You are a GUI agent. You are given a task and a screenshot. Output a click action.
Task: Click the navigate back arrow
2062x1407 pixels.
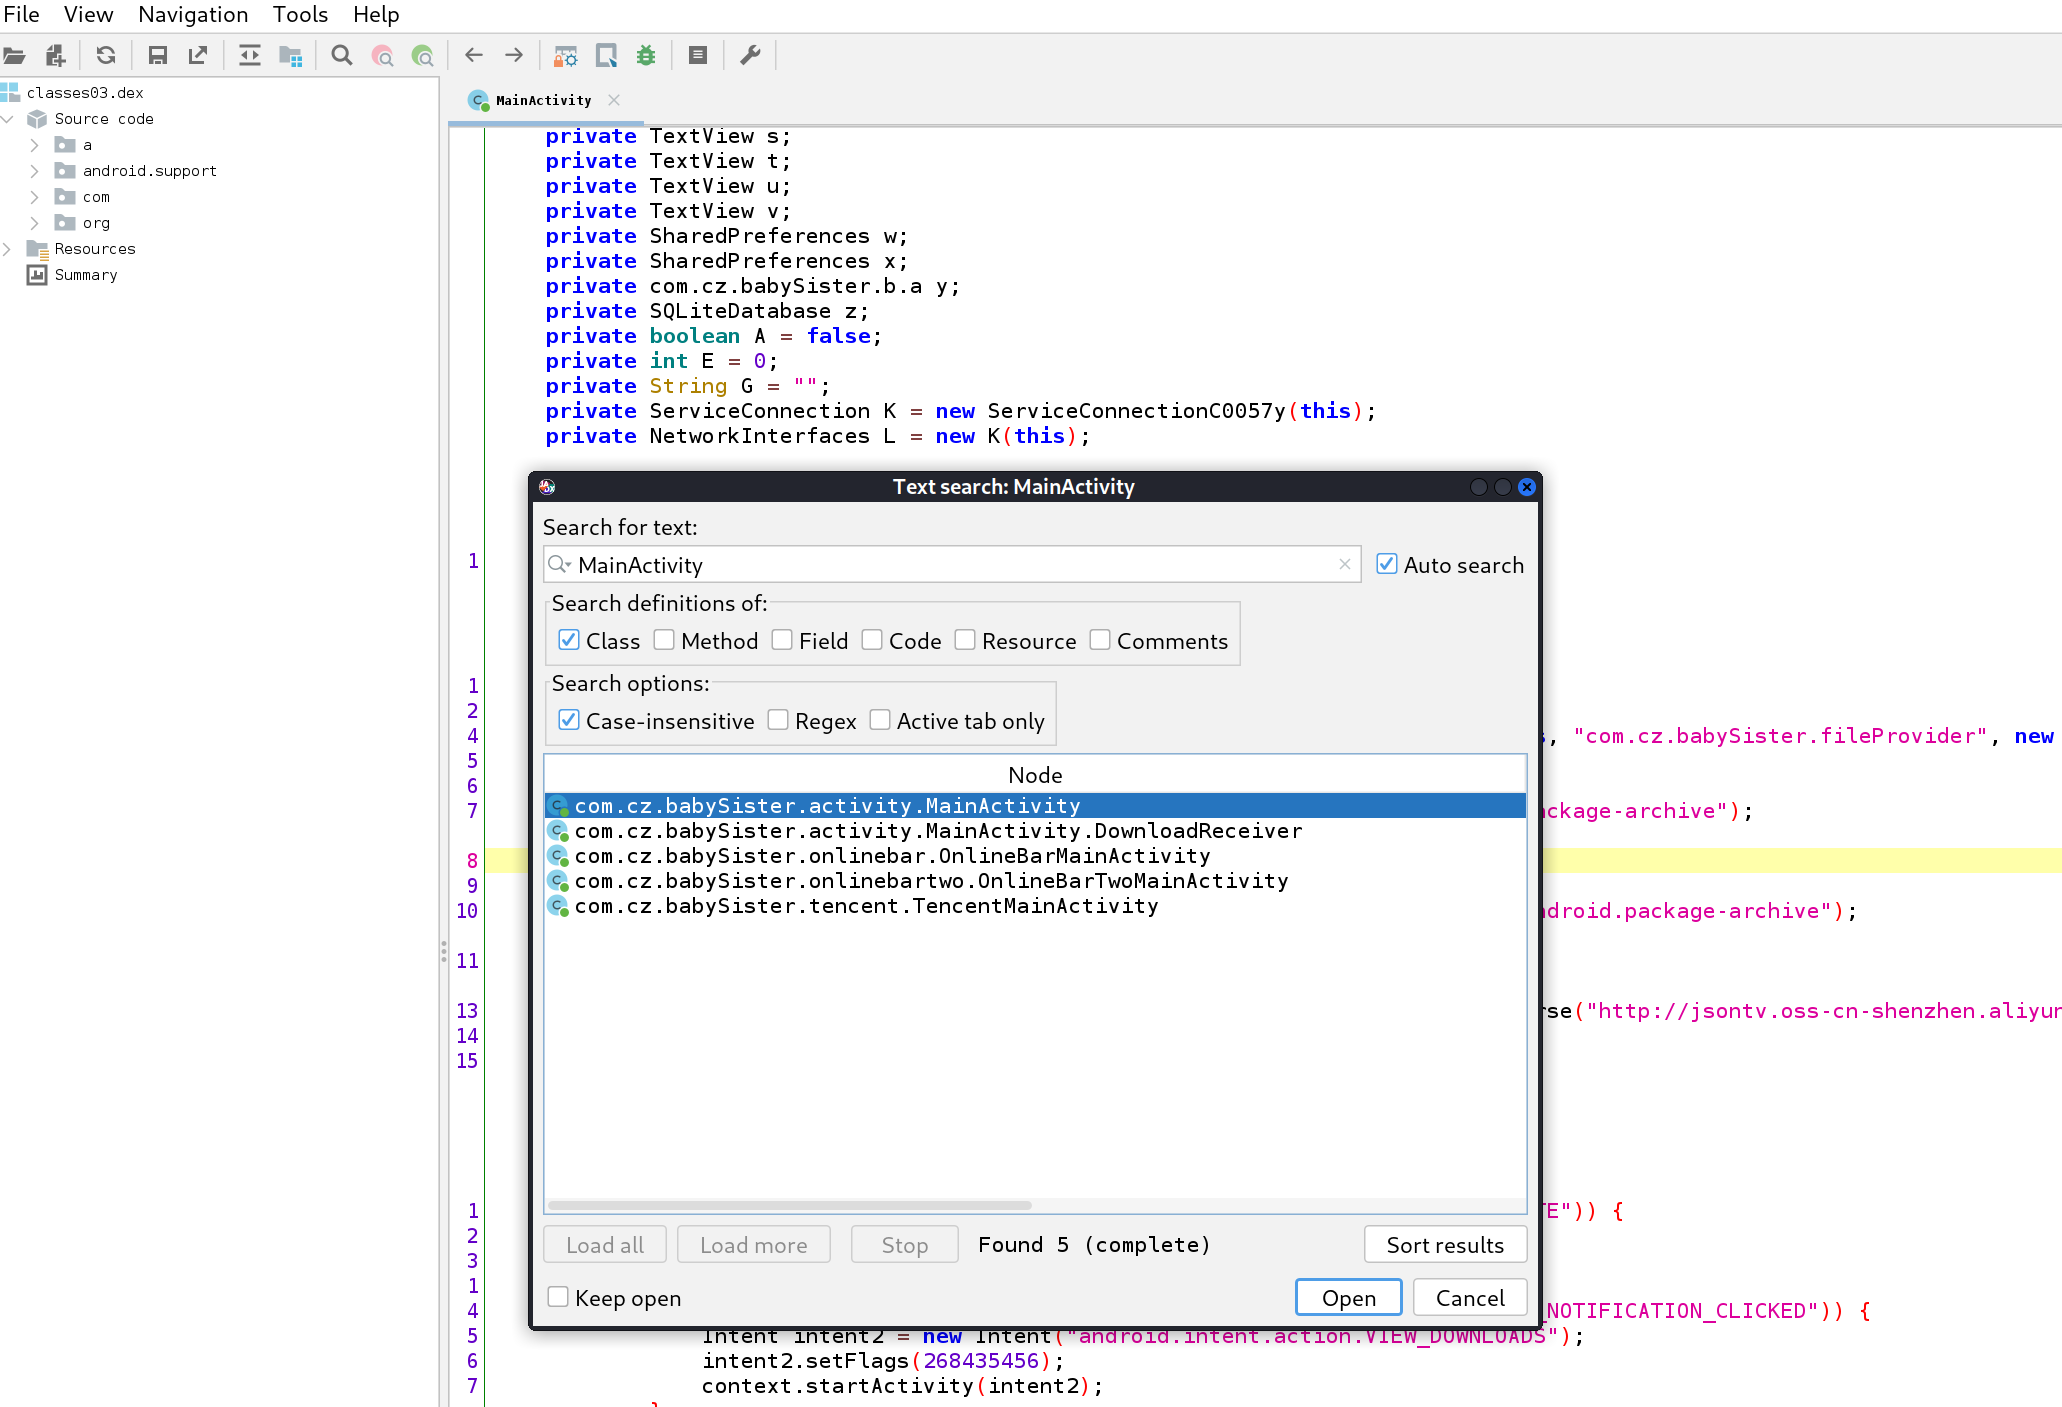click(x=474, y=56)
